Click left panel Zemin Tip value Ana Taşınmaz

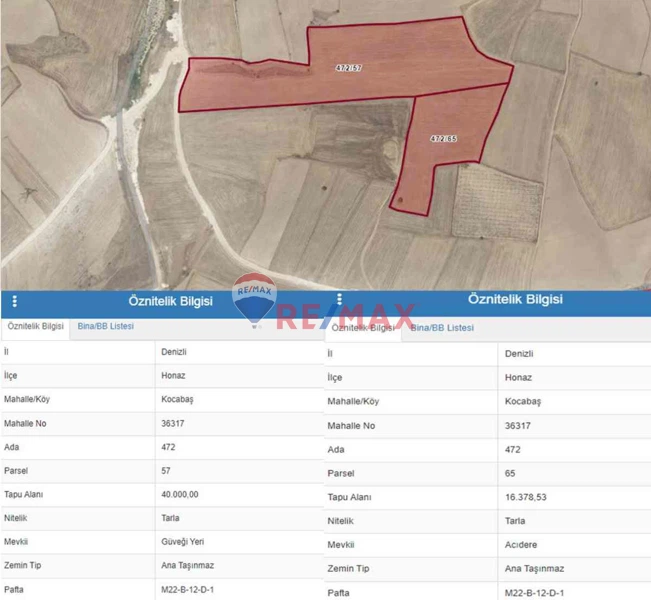[188, 566]
